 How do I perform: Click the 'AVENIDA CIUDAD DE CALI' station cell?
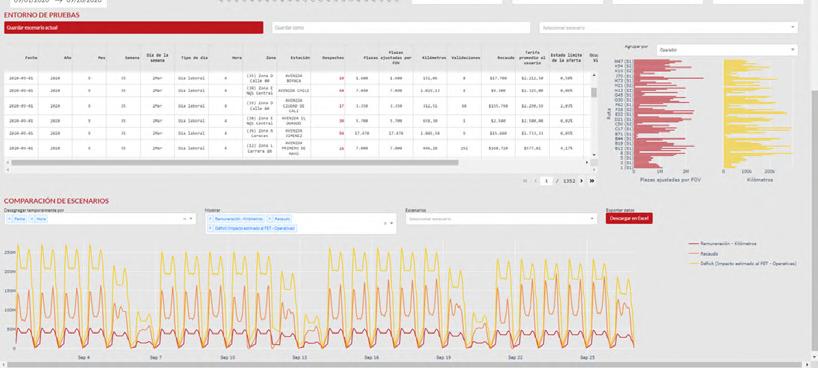click(x=294, y=106)
